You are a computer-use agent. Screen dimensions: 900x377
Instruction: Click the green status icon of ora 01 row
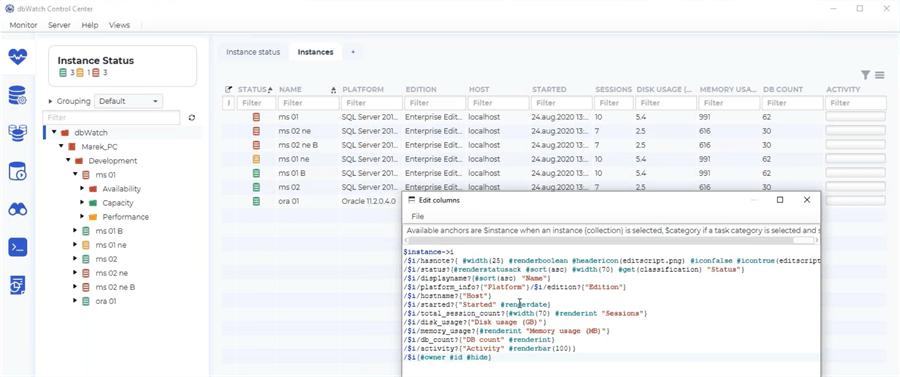coord(257,201)
